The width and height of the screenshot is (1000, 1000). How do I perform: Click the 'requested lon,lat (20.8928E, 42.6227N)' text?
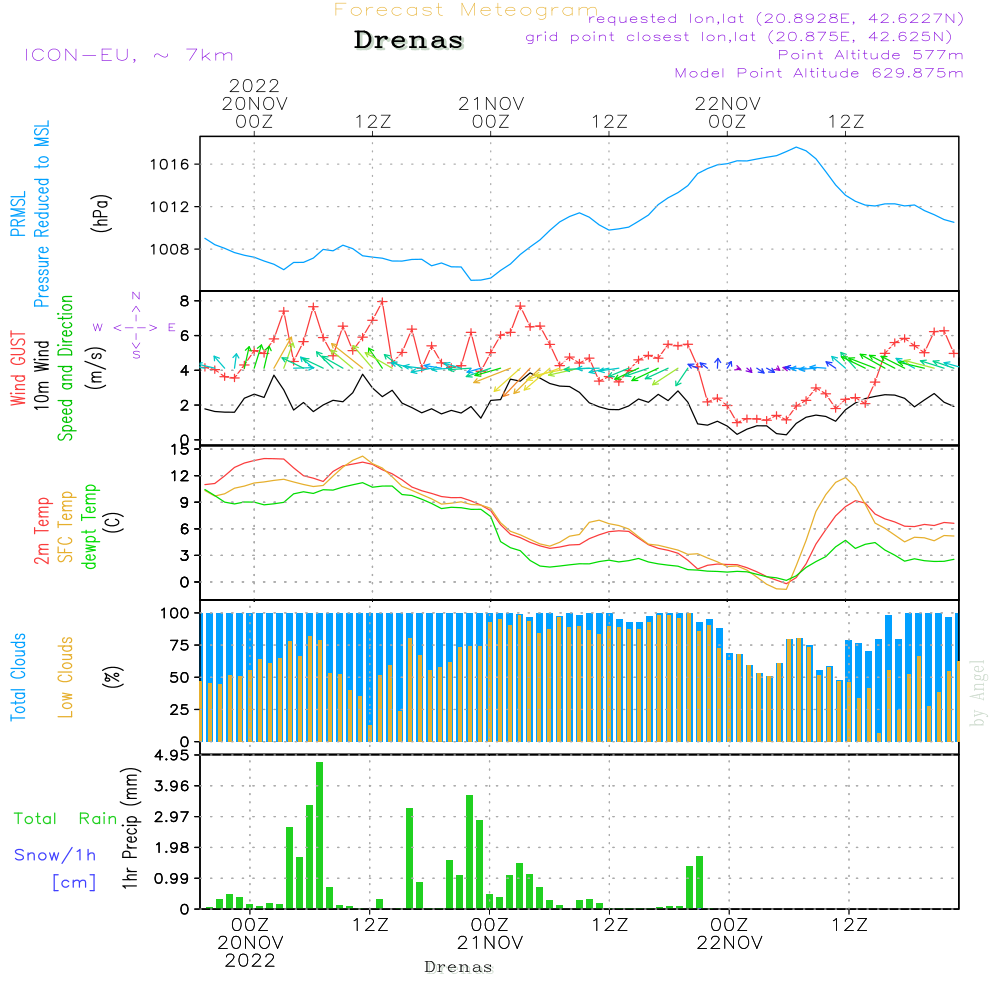coord(776,18)
